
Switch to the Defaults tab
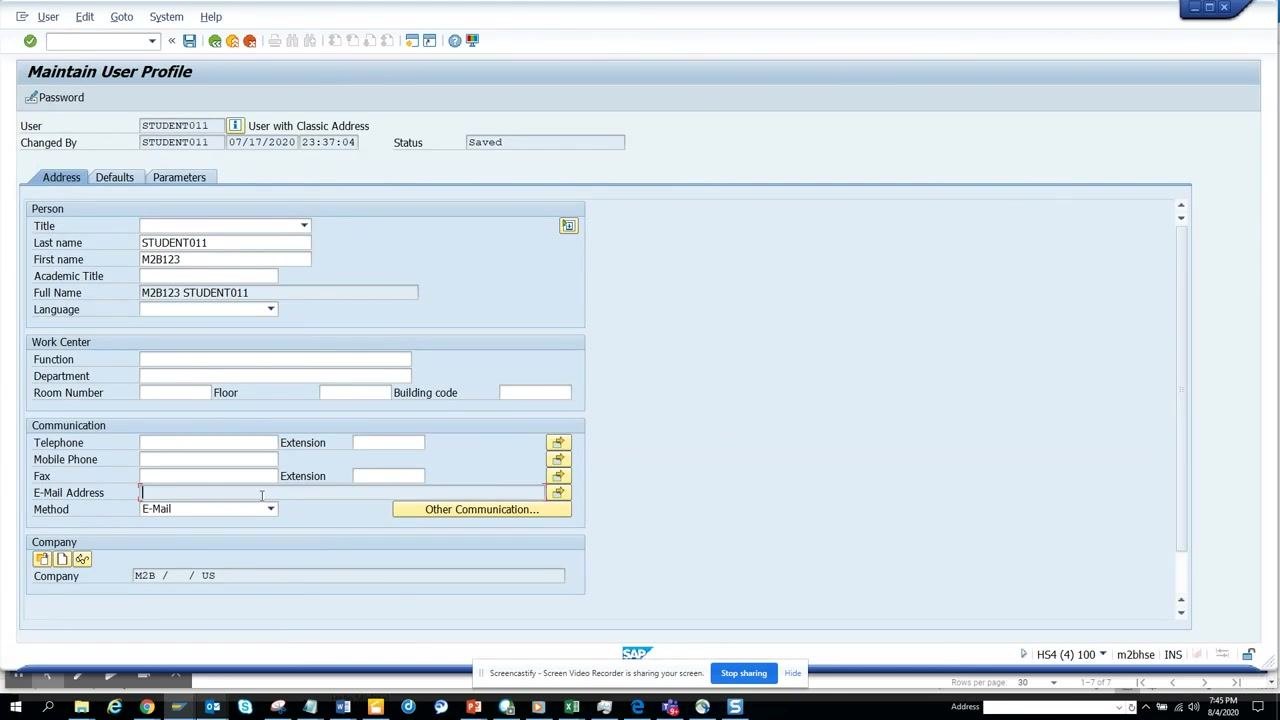click(x=115, y=177)
